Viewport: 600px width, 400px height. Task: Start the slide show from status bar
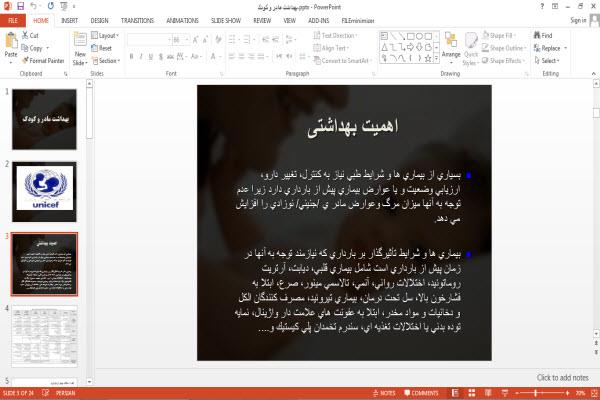[505, 393]
